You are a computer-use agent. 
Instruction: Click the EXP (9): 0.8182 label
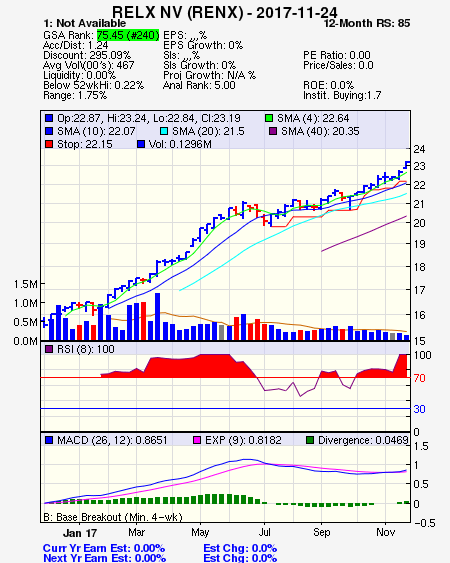tap(243, 440)
